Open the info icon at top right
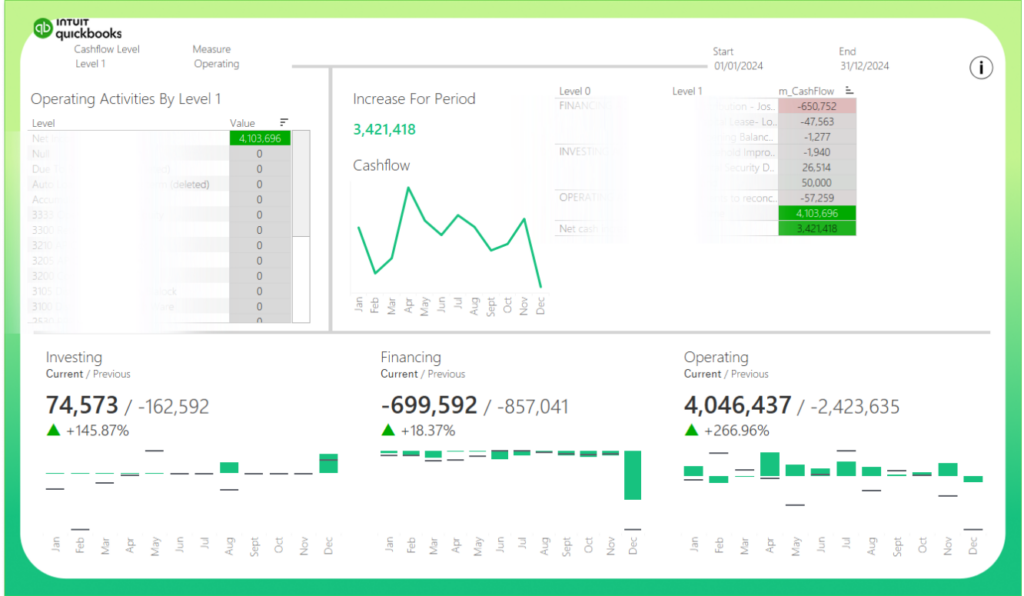1024x596 pixels. click(980, 67)
